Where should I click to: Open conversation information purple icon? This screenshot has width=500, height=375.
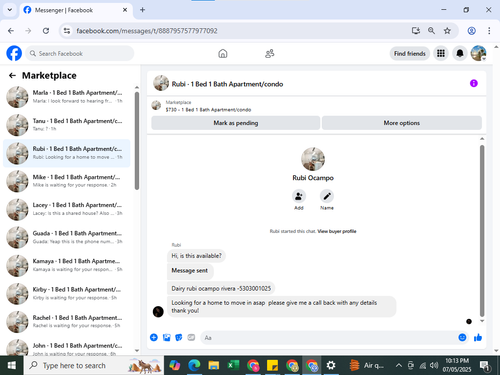[x=474, y=83]
